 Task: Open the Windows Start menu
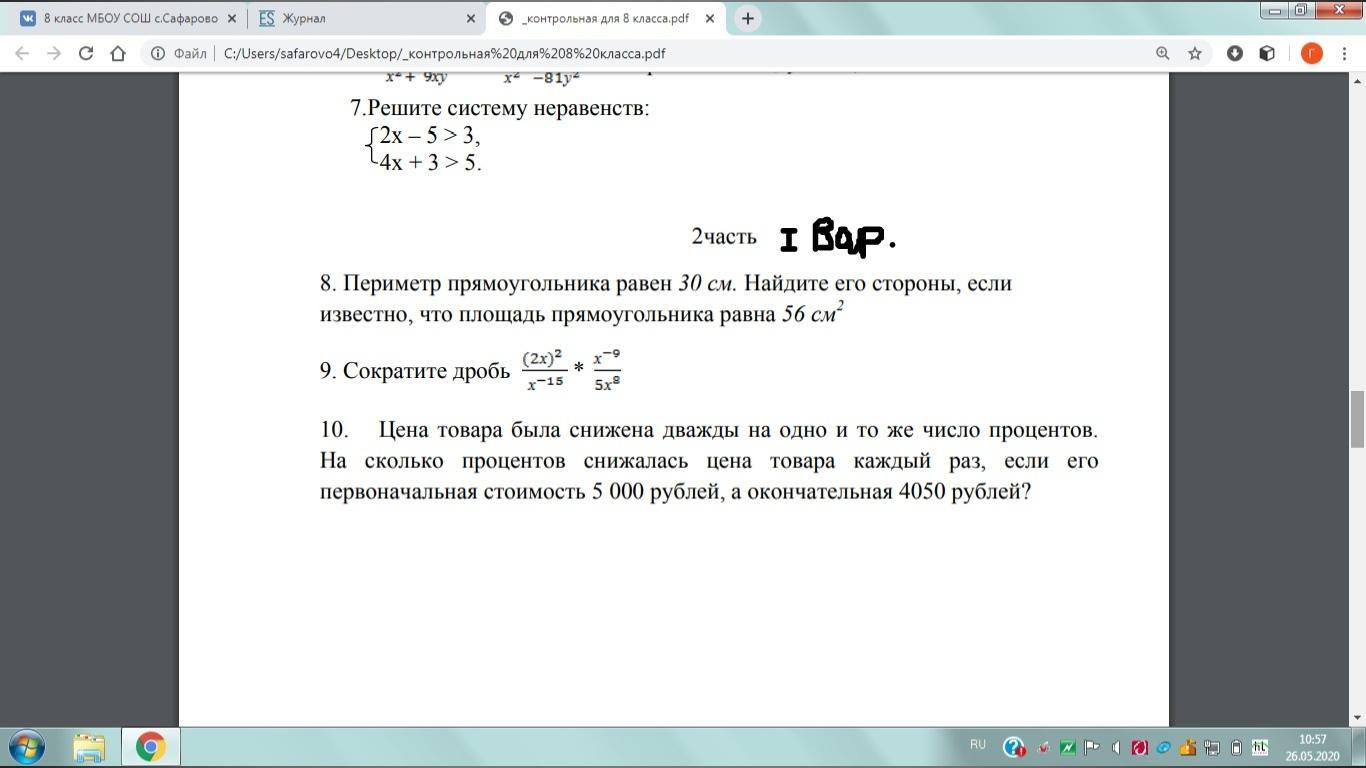pyautogui.click(x=26, y=747)
